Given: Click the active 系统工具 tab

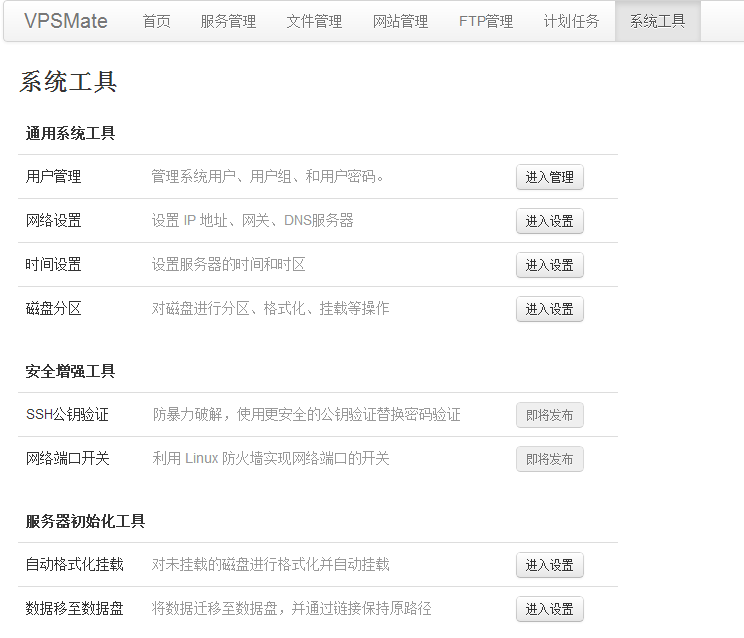Looking at the screenshot, I should click(657, 21).
